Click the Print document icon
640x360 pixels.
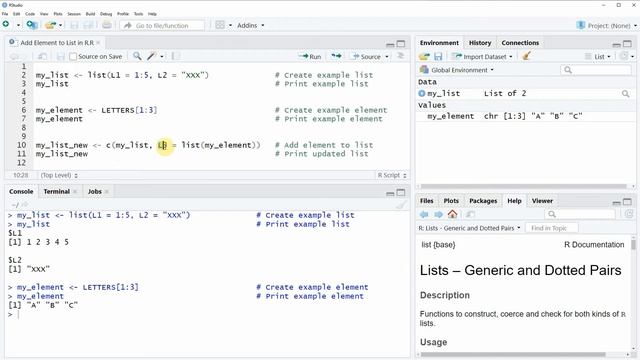click(x=107, y=25)
